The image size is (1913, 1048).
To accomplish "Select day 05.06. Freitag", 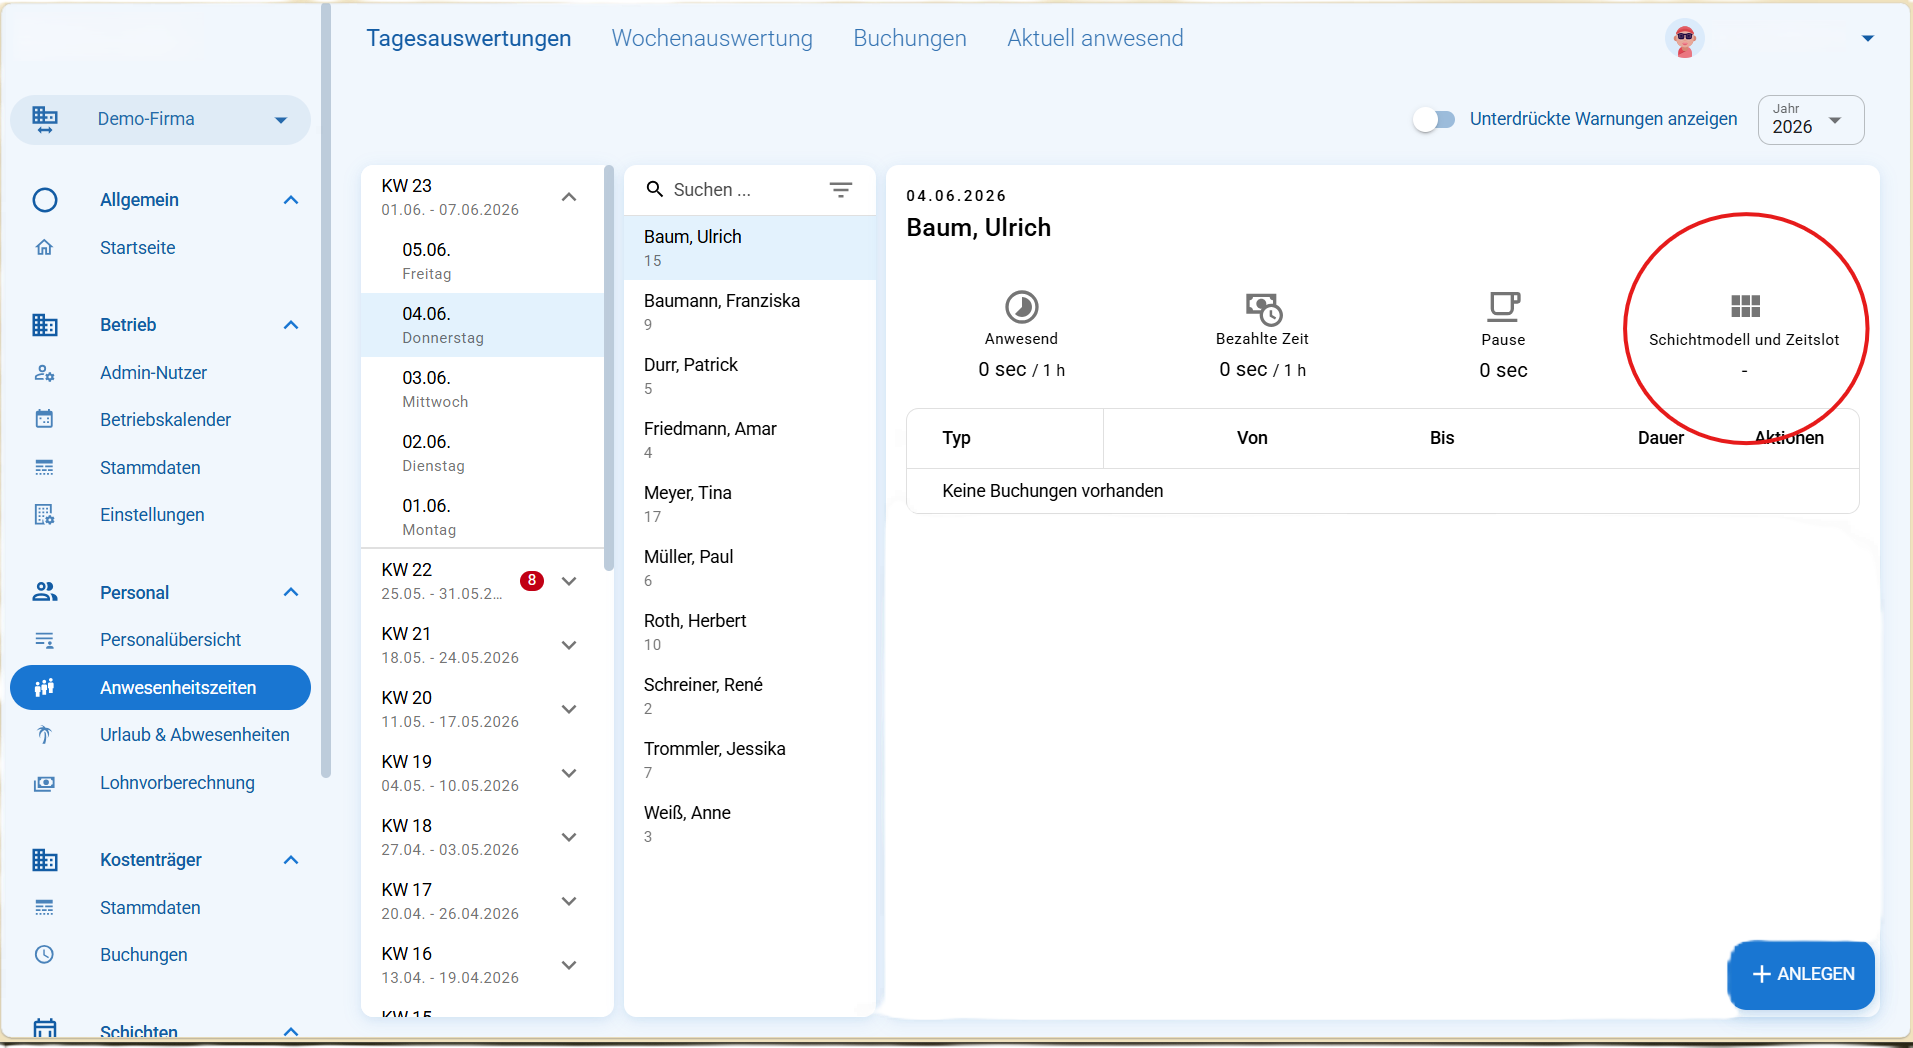I will click(483, 261).
